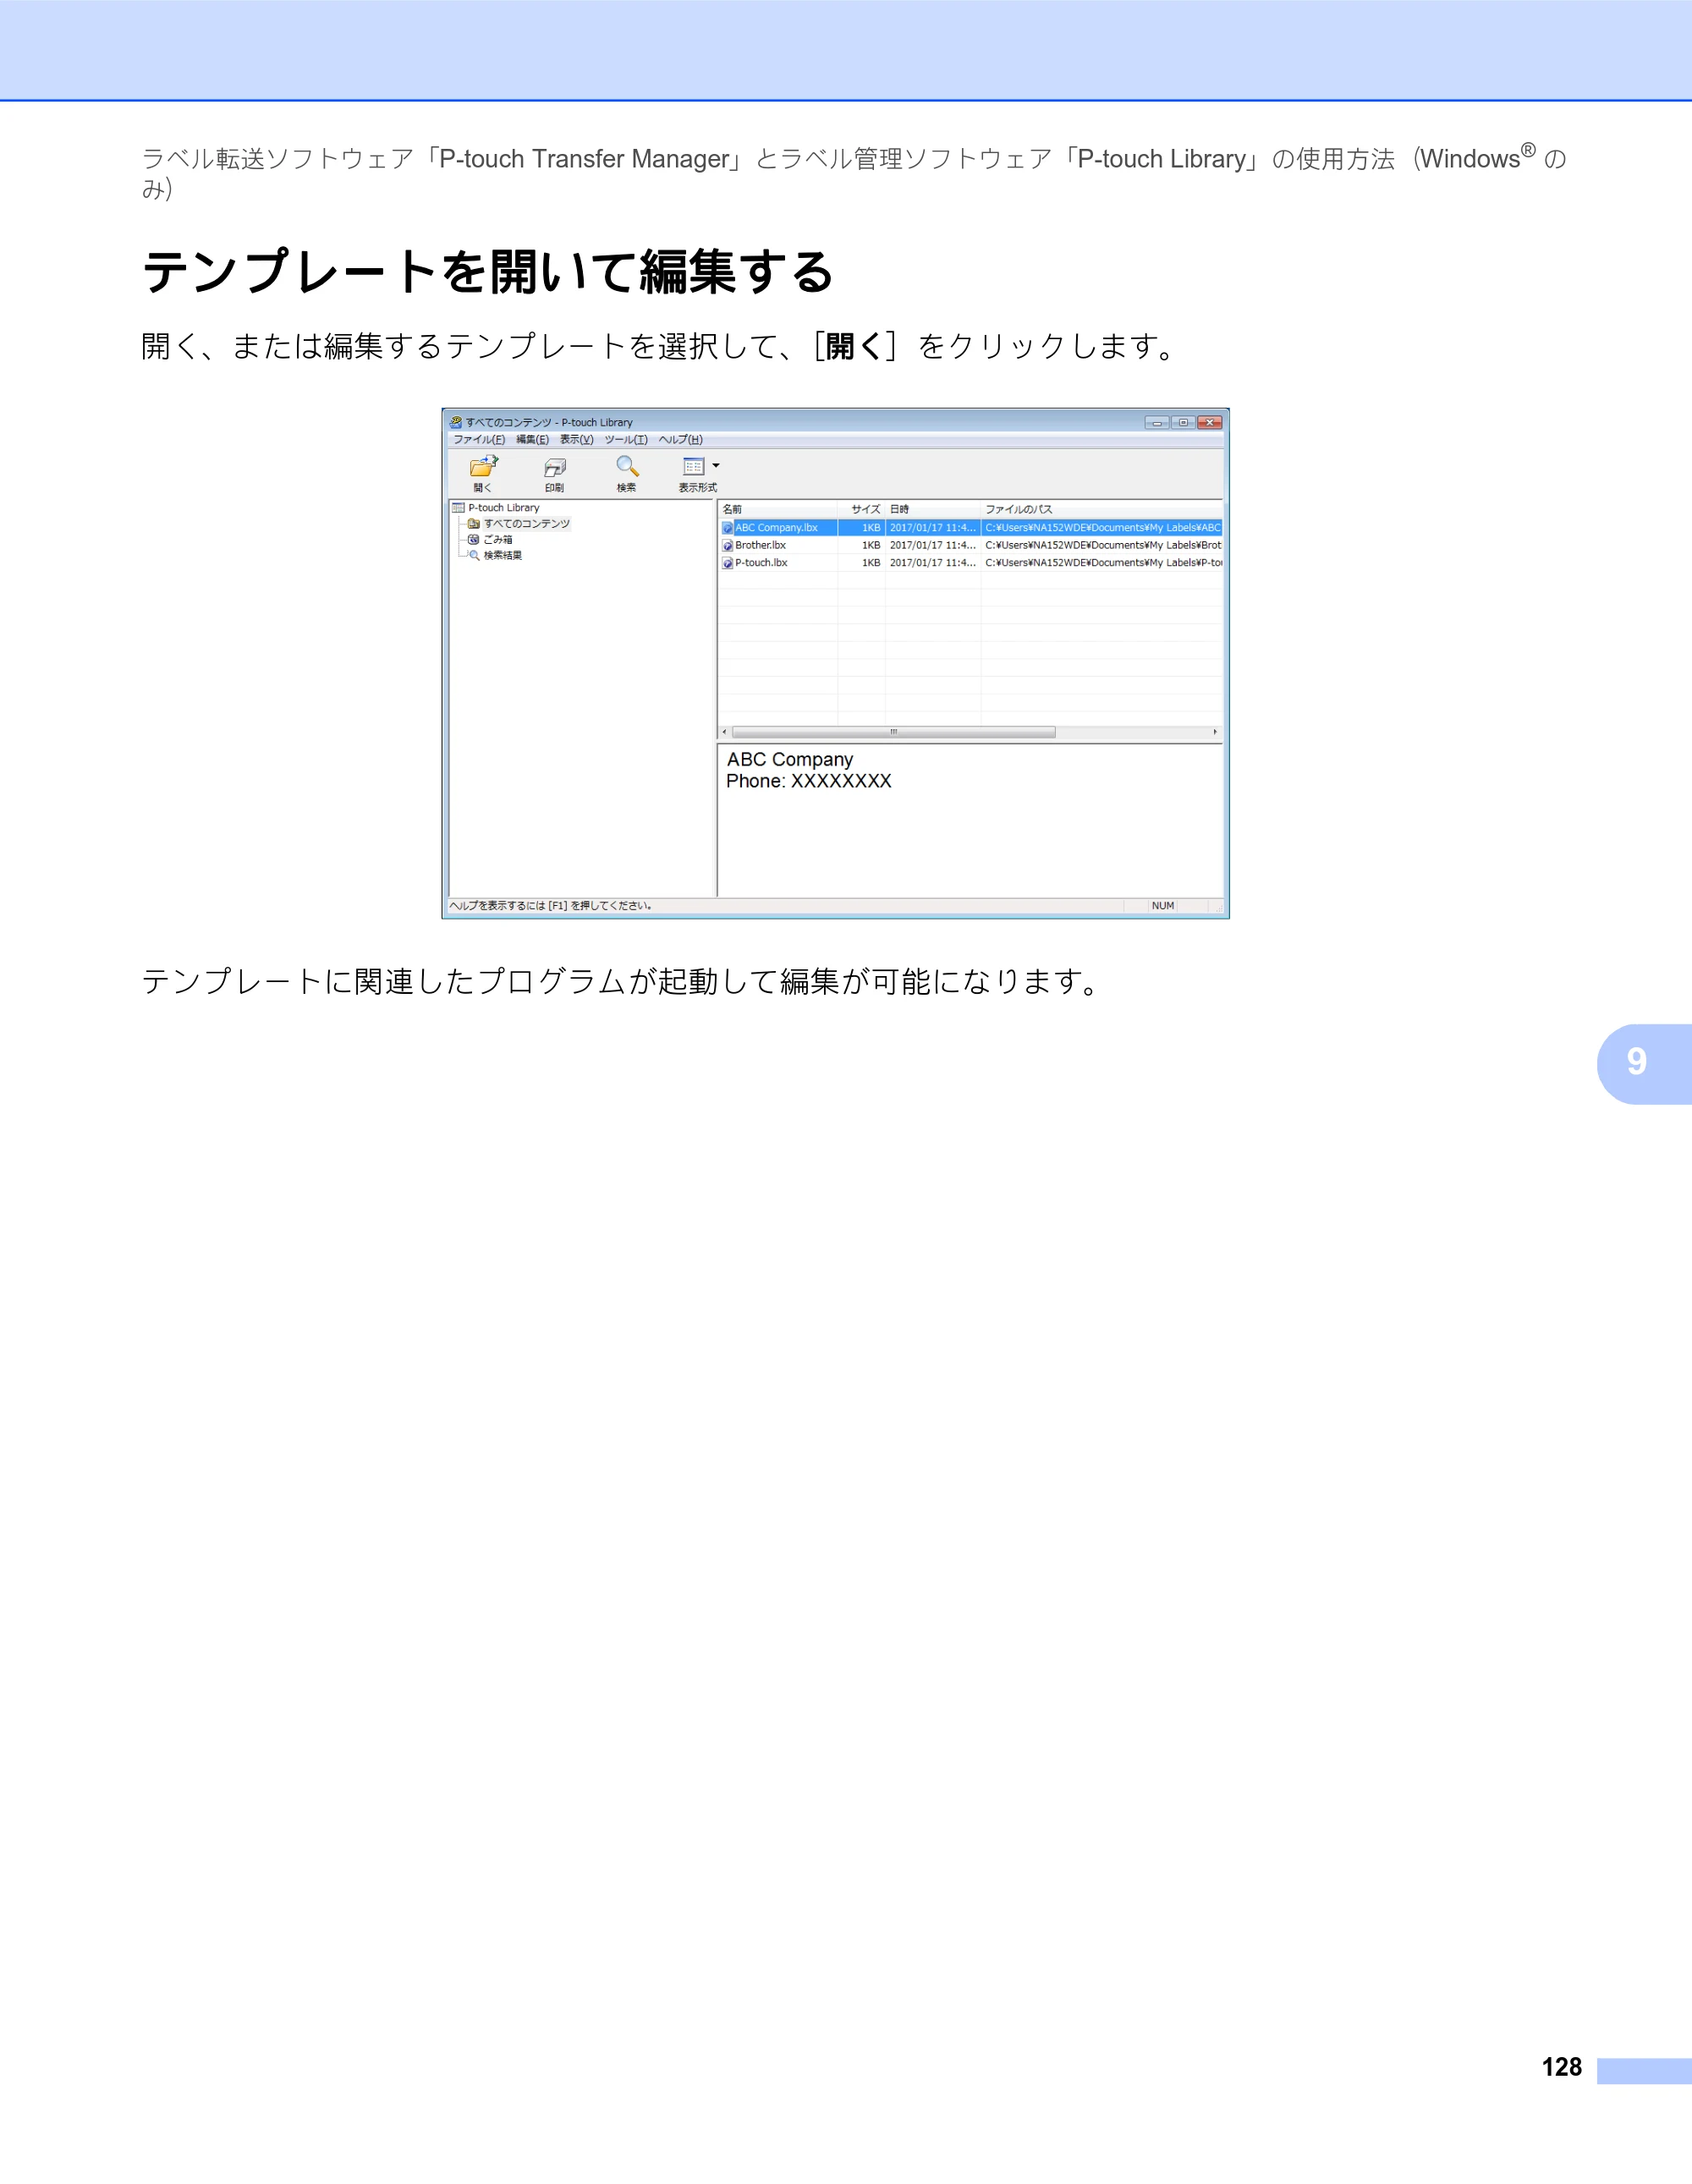
Task: Open the 編集(E) menu
Action: pos(532,439)
